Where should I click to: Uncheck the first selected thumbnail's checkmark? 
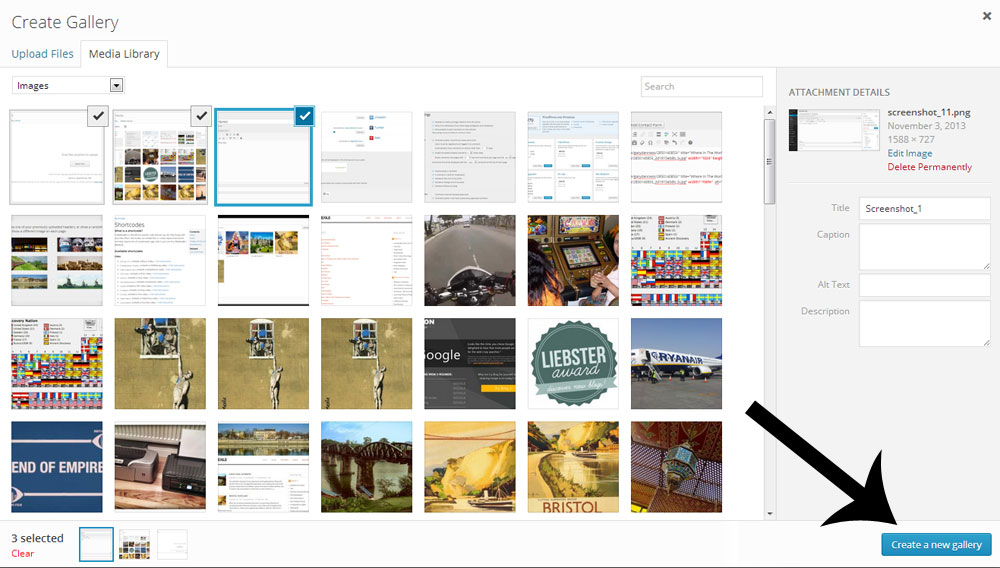[x=98, y=117]
